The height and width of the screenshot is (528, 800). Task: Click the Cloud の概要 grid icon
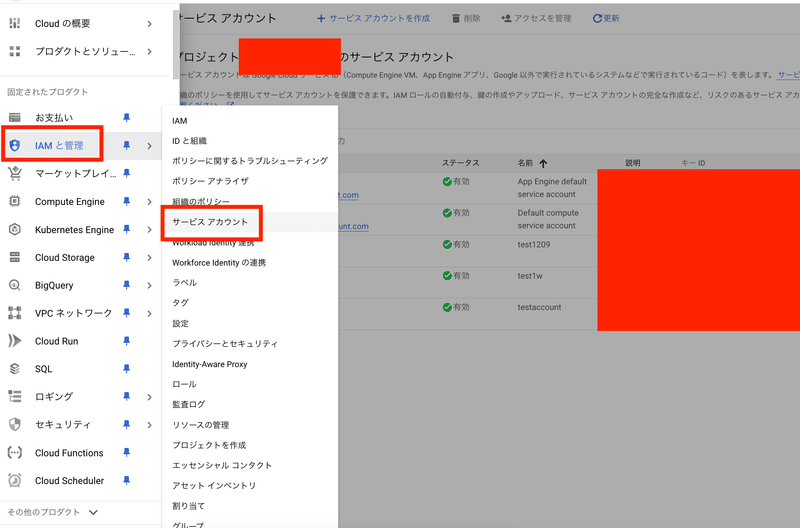click(15, 23)
